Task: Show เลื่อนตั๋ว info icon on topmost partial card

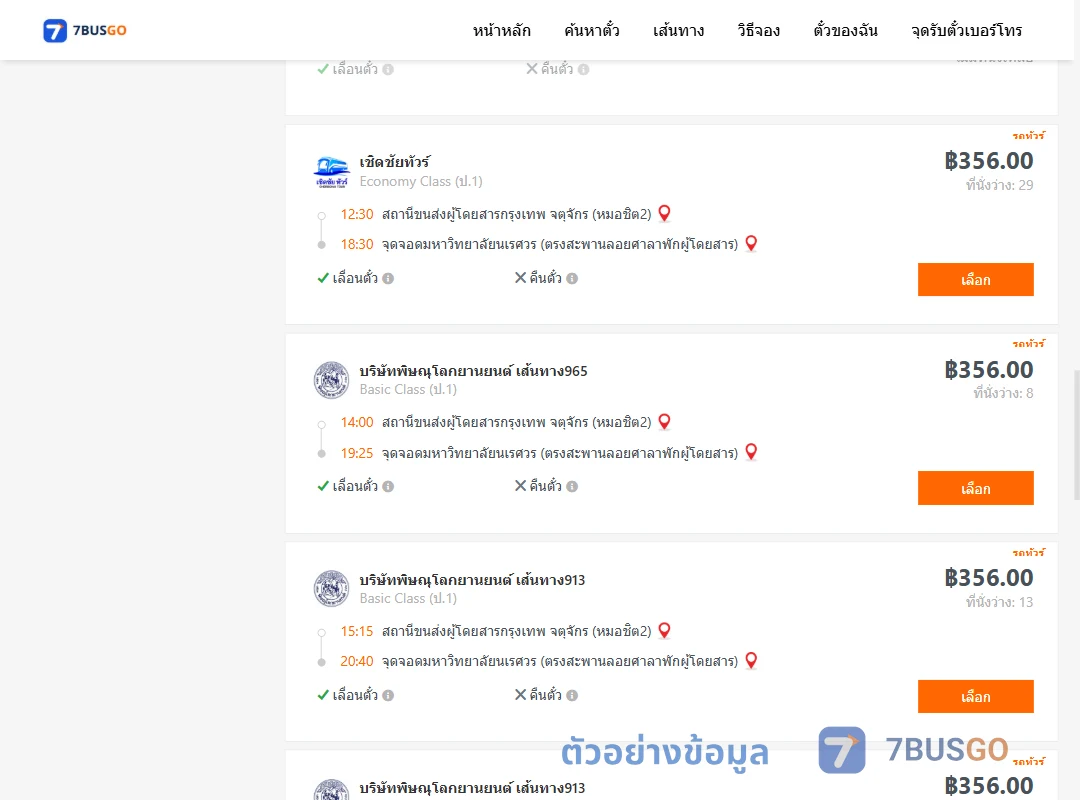Action: pyautogui.click(x=388, y=70)
